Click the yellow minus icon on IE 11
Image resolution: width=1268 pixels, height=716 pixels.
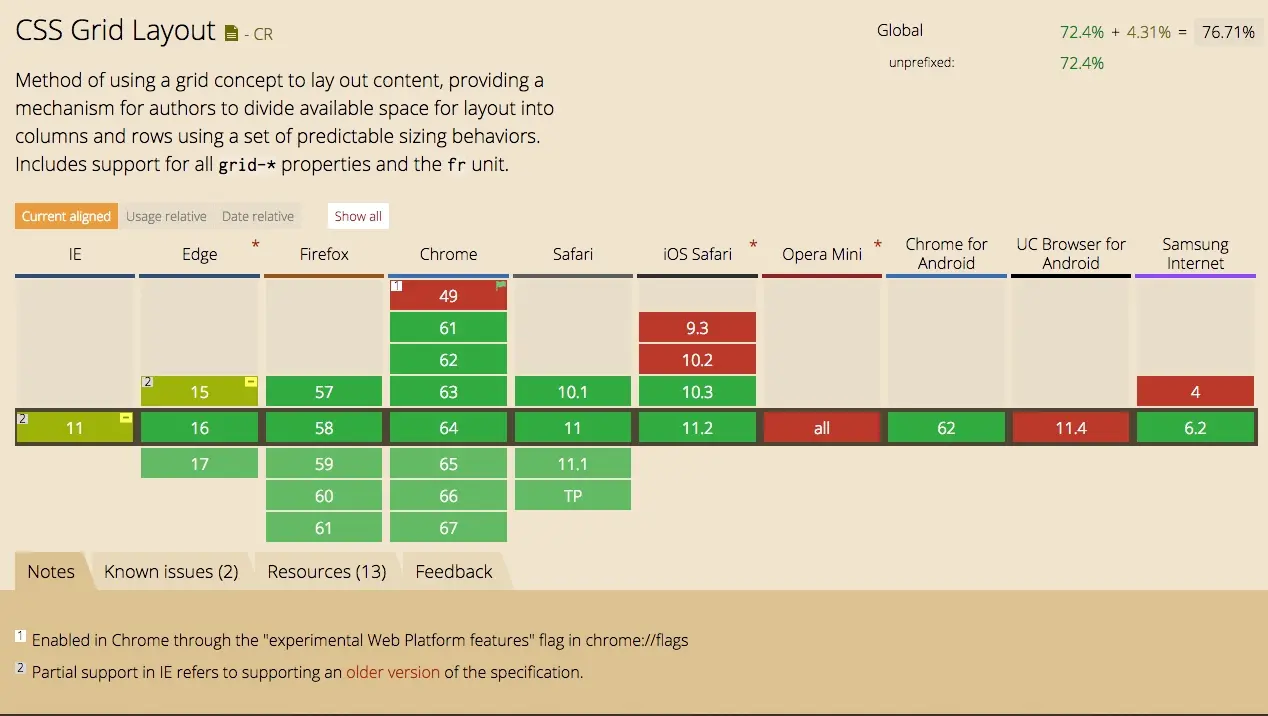[x=126, y=418]
